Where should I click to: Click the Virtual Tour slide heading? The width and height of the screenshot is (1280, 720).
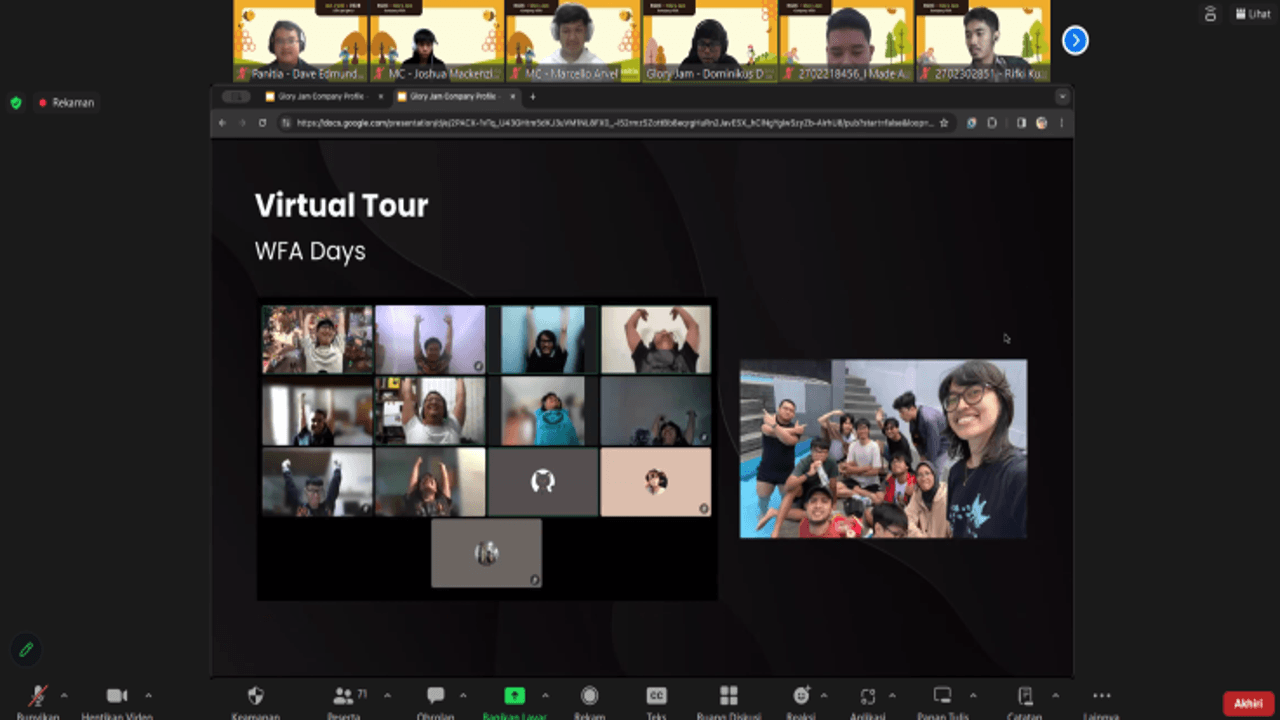click(x=341, y=205)
